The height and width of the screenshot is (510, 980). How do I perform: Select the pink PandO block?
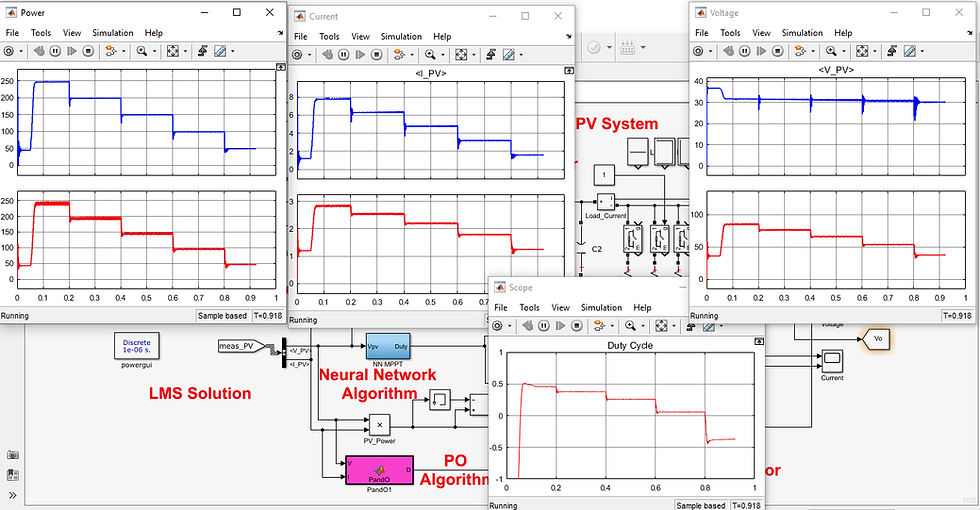[379, 470]
